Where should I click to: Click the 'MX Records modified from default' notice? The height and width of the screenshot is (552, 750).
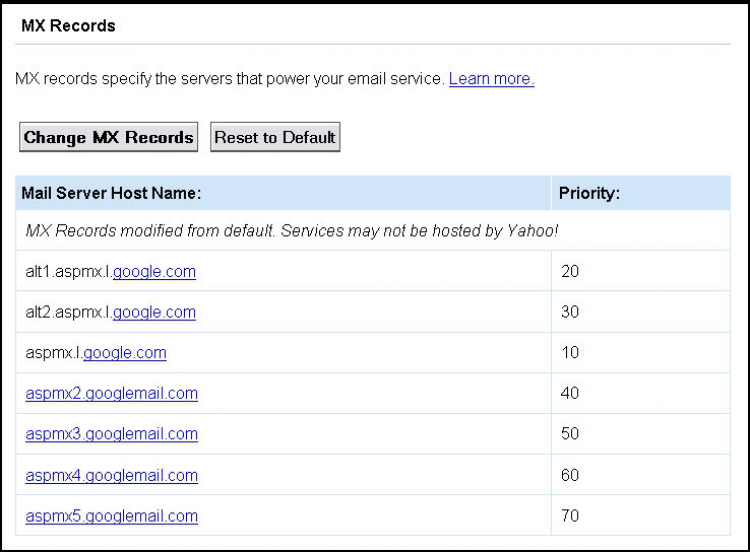click(292, 231)
